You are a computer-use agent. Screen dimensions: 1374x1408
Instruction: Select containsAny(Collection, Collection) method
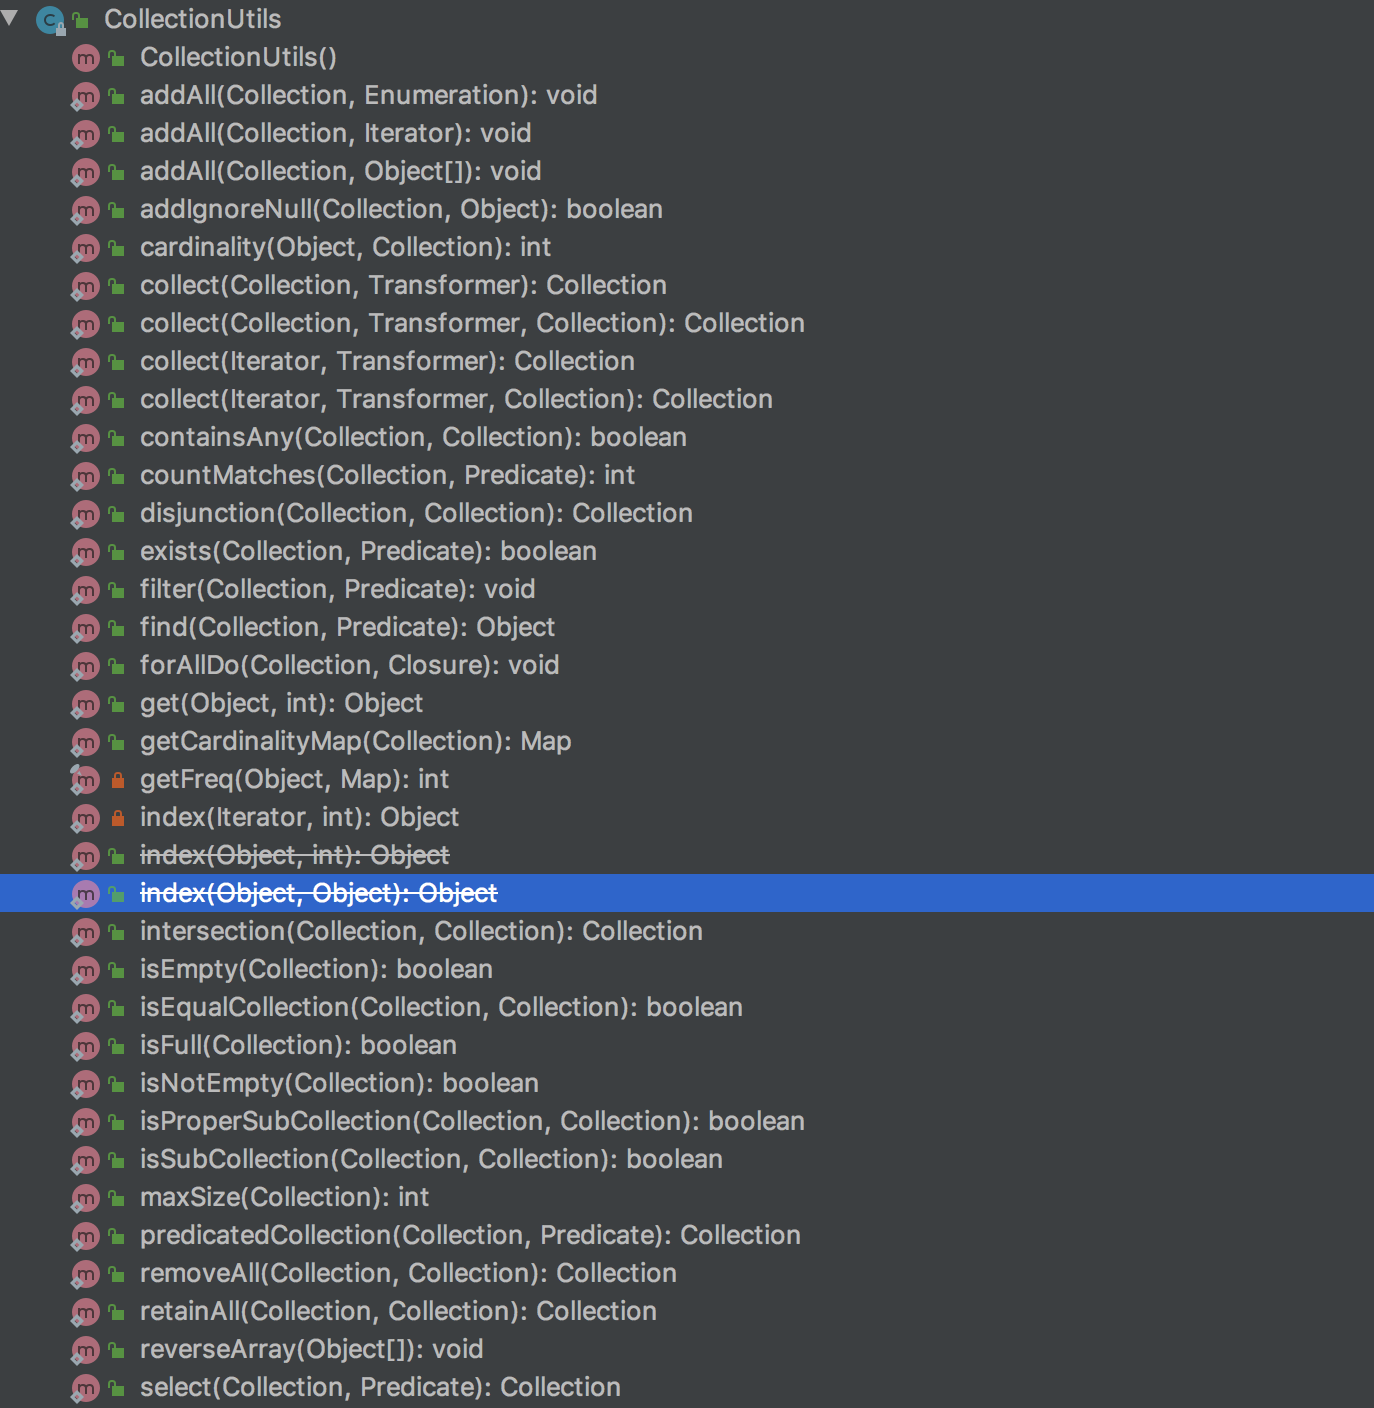pyautogui.click(x=413, y=438)
